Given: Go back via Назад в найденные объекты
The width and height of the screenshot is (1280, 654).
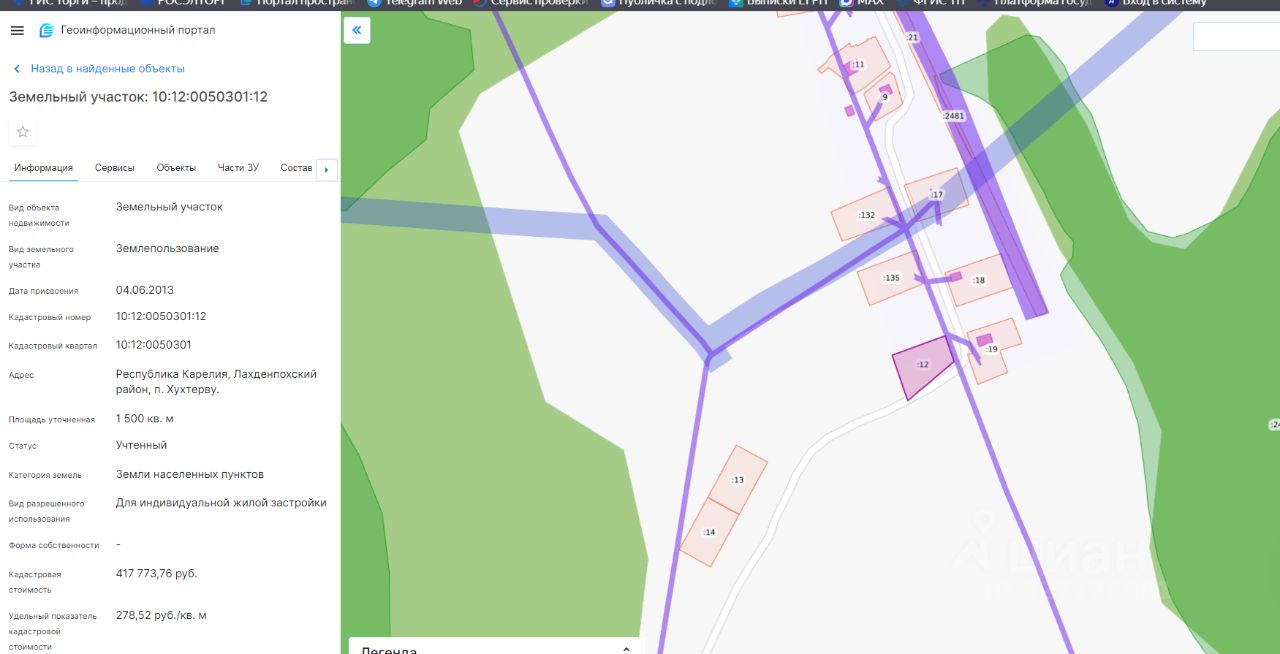Looking at the screenshot, I should [98, 68].
